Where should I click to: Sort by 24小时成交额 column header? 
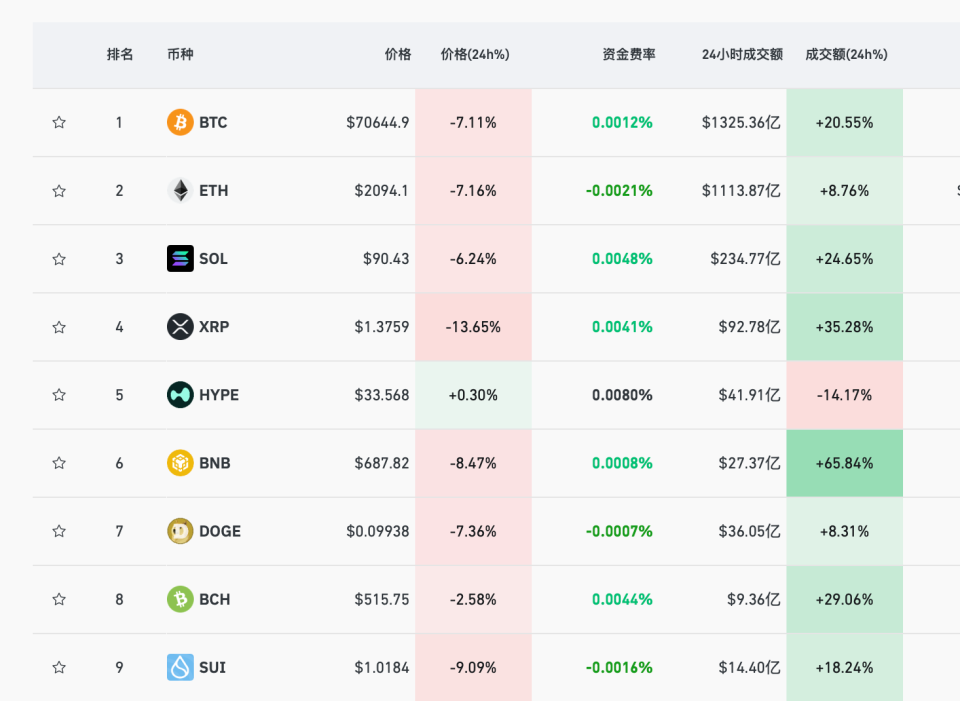(x=742, y=55)
